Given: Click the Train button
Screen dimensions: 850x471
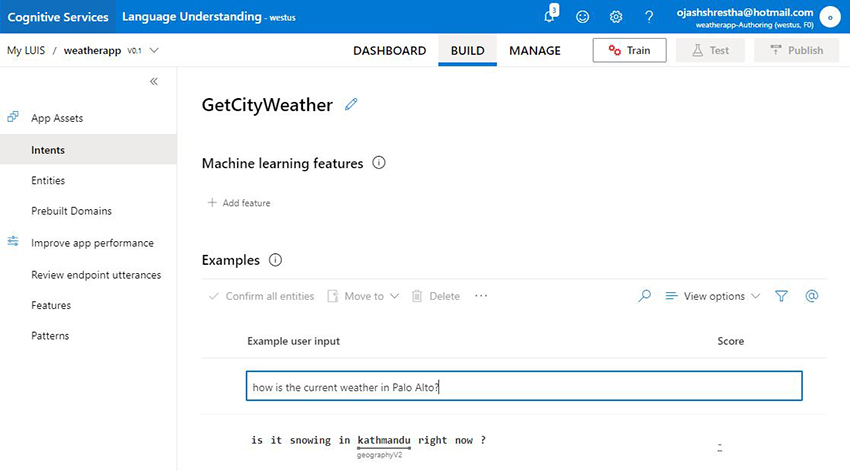Looking at the screenshot, I should [x=629, y=50].
